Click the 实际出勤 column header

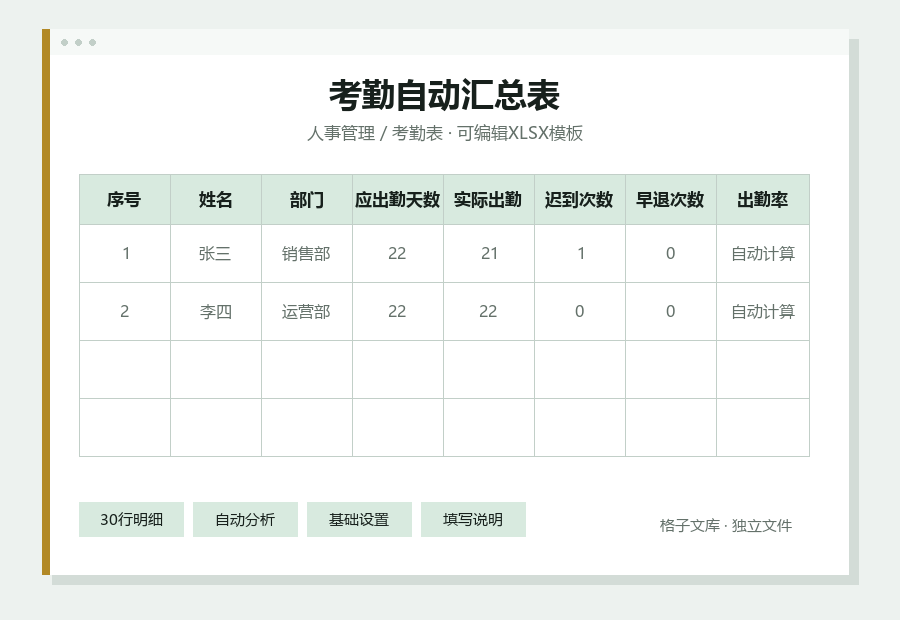(x=488, y=200)
